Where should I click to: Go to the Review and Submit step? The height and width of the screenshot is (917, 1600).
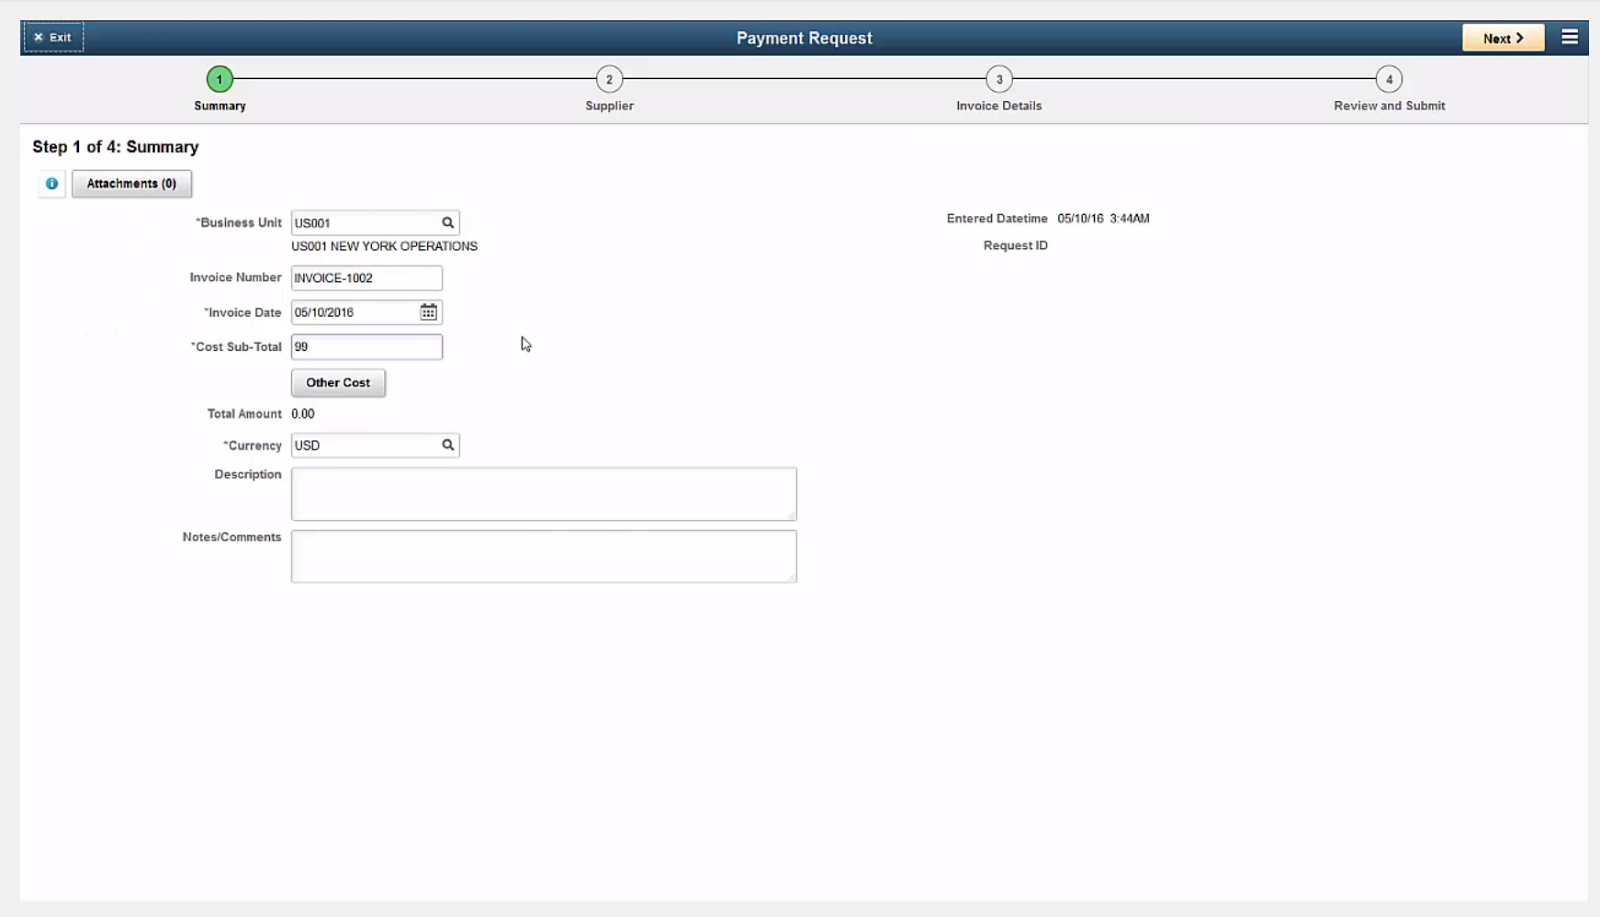point(1388,79)
